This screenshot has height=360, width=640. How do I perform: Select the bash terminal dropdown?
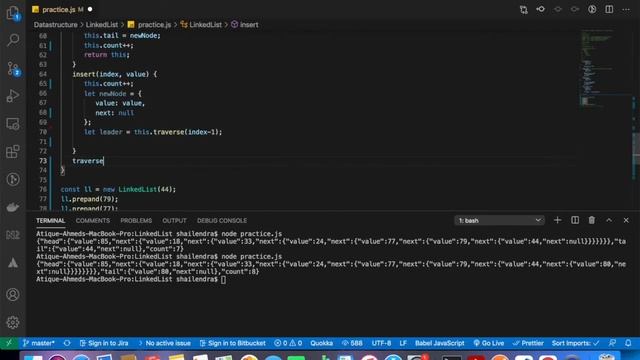tap(500, 220)
